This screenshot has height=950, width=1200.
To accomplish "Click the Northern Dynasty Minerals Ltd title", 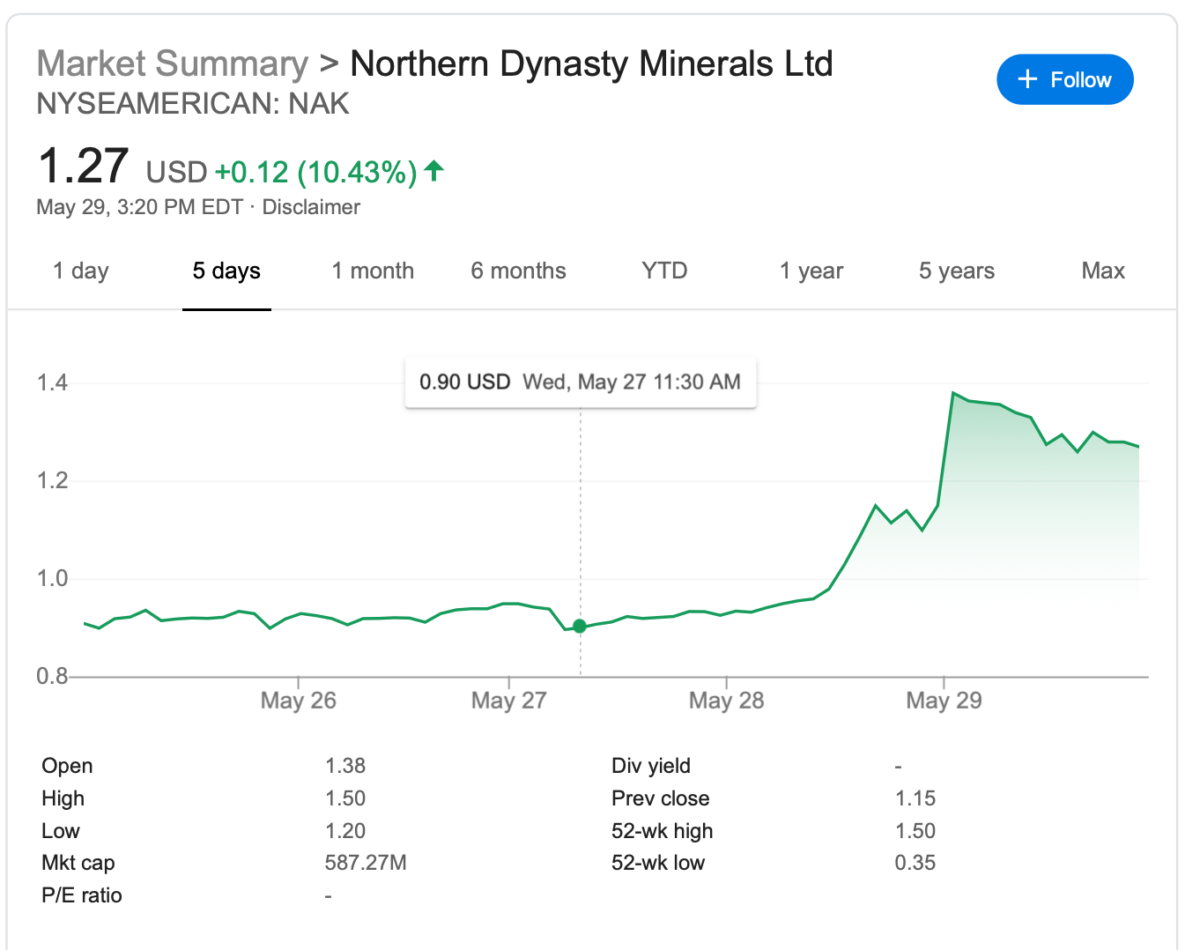I will [x=592, y=64].
